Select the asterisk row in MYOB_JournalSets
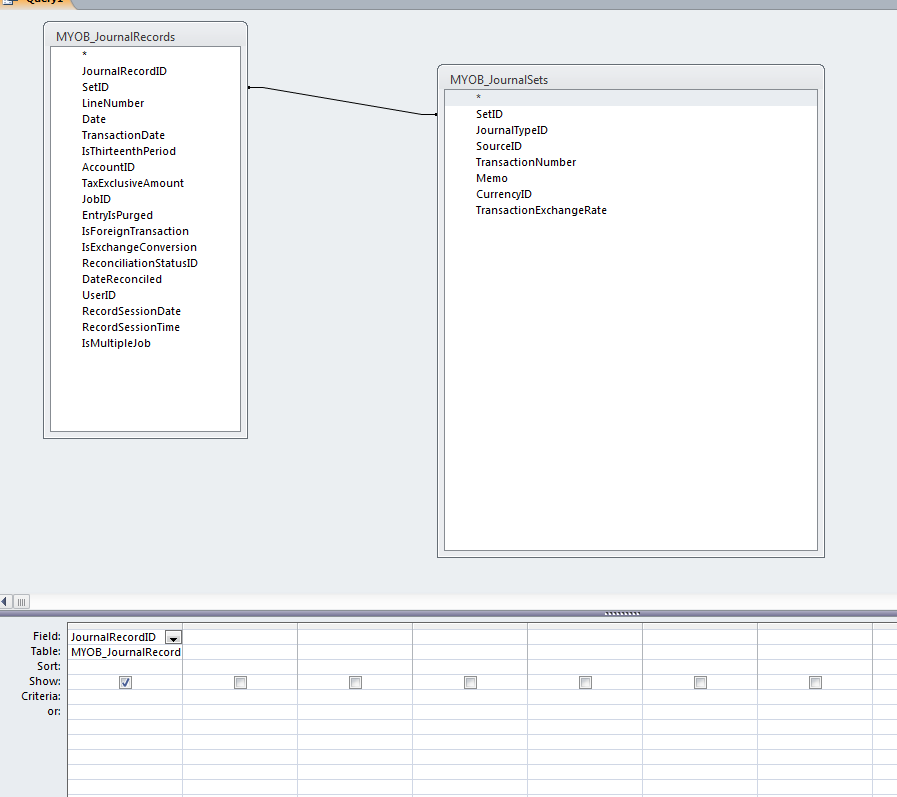The width and height of the screenshot is (897, 797). pos(630,98)
